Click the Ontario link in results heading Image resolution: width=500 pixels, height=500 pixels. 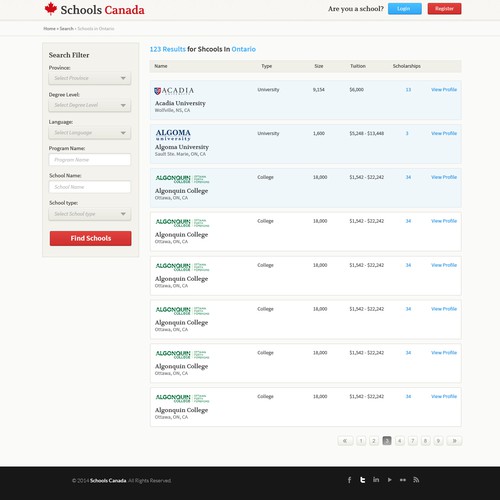[x=244, y=49]
